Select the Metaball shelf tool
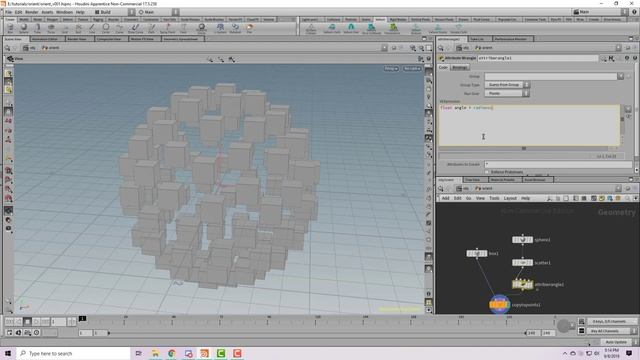 (235, 28)
